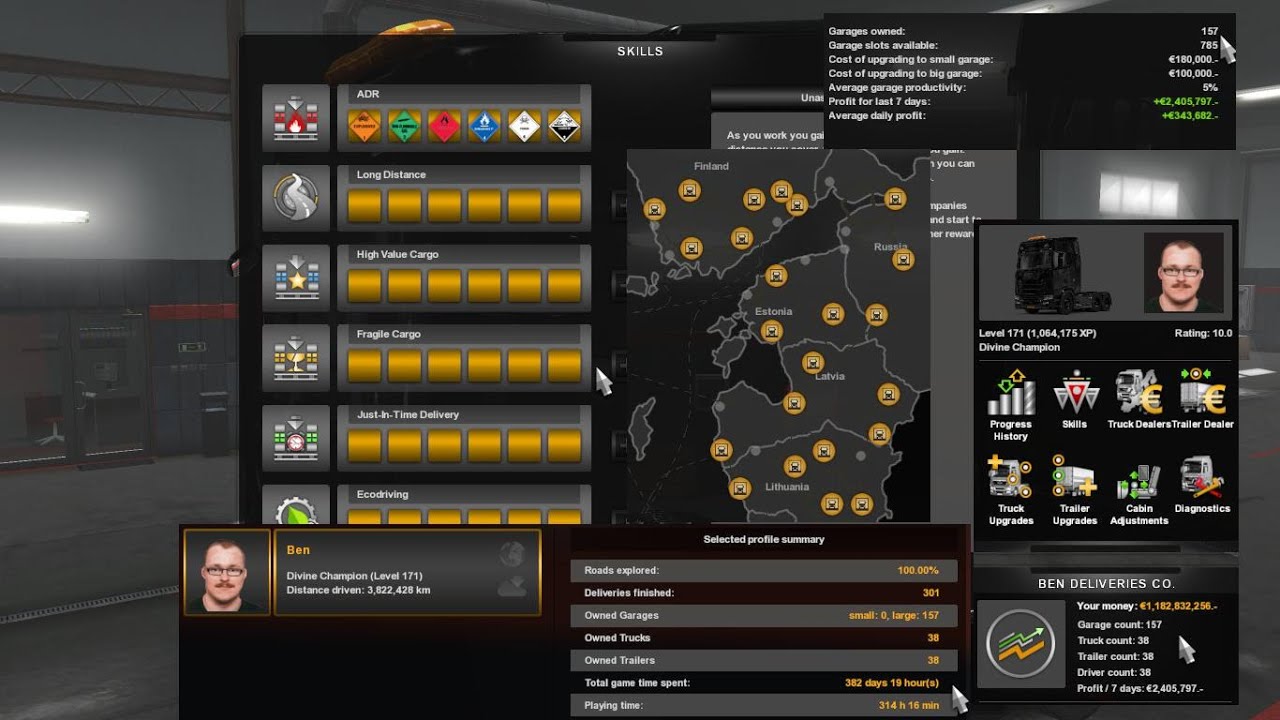Click the 'Total game time spent:' row
Viewport: 1280px width, 720px height.
click(764, 683)
